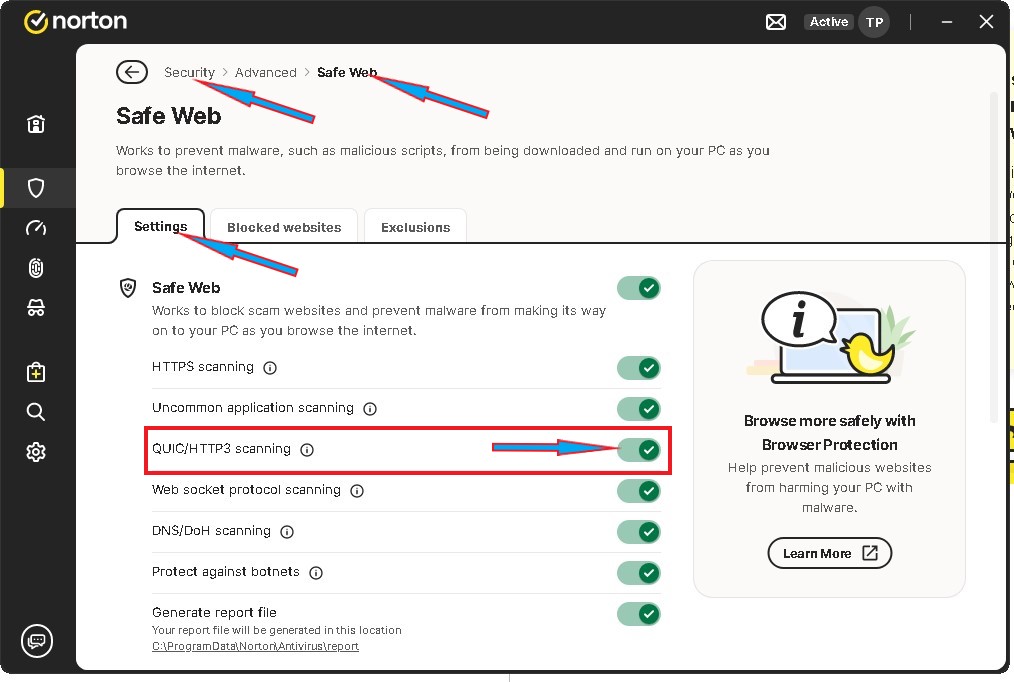1014x682 pixels.
Task: Open the mail notifications envelope icon
Action: pyautogui.click(x=777, y=22)
